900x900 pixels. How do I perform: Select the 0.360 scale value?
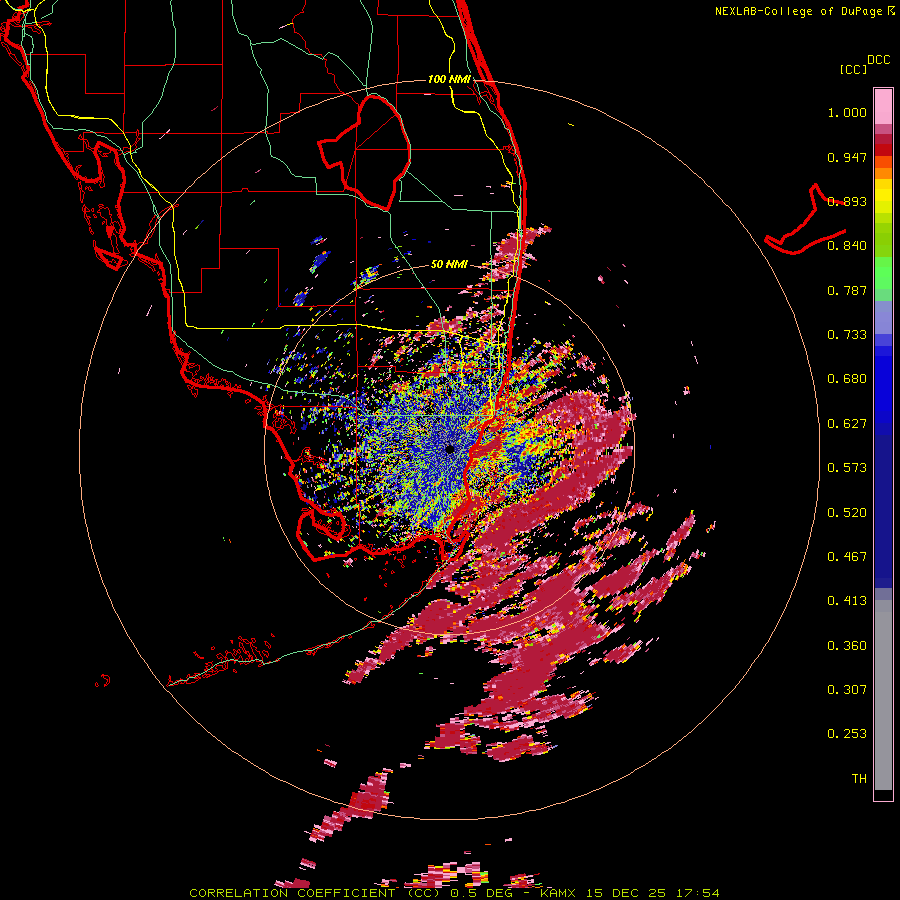pyautogui.click(x=847, y=645)
